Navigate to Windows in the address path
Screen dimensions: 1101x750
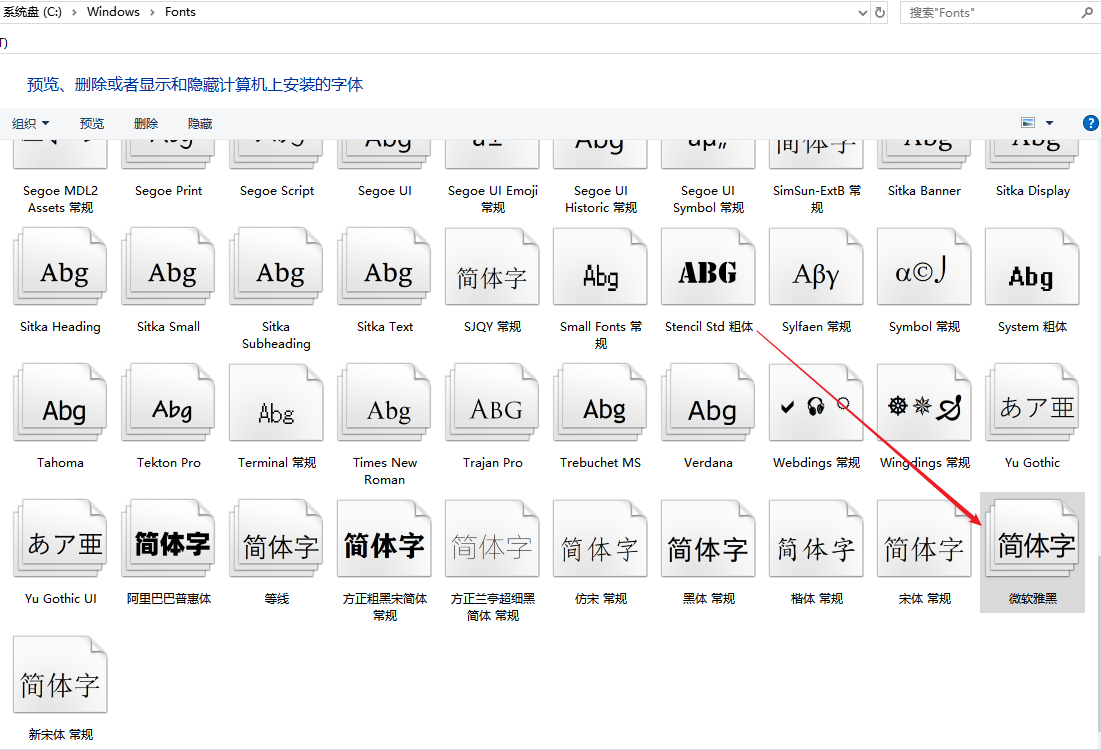pos(113,12)
